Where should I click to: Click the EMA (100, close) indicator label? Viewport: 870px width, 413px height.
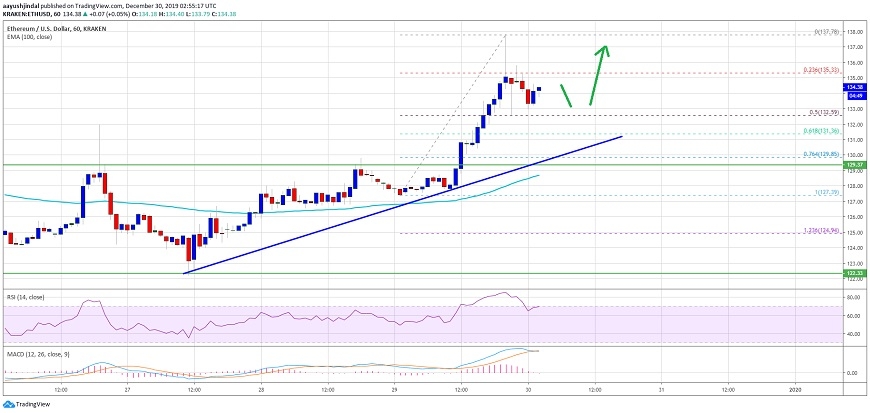pyautogui.click(x=28, y=36)
